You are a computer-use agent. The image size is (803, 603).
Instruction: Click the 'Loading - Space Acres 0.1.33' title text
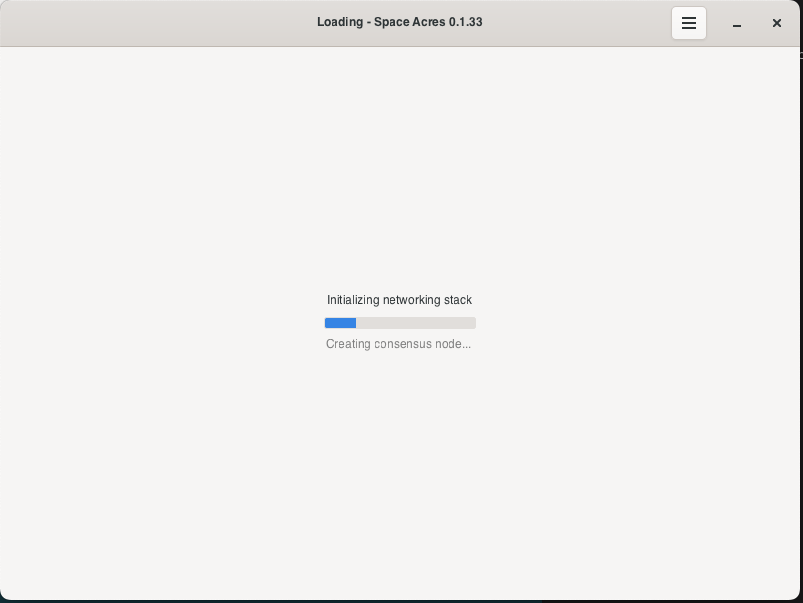399,22
